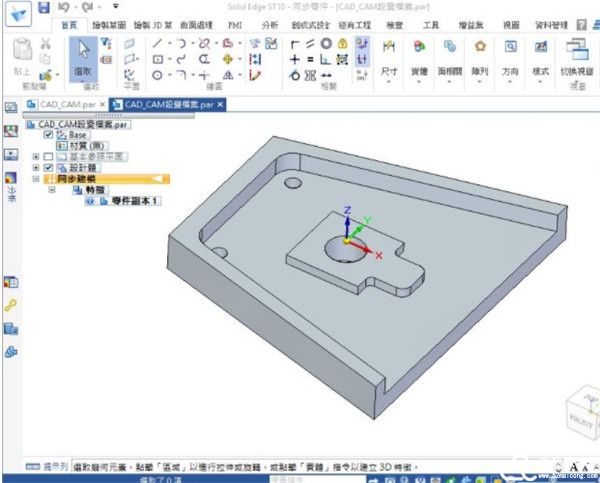Toggle the 設計體 checkbox
The width and height of the screenshot is (600, 483).
(48, 168)
